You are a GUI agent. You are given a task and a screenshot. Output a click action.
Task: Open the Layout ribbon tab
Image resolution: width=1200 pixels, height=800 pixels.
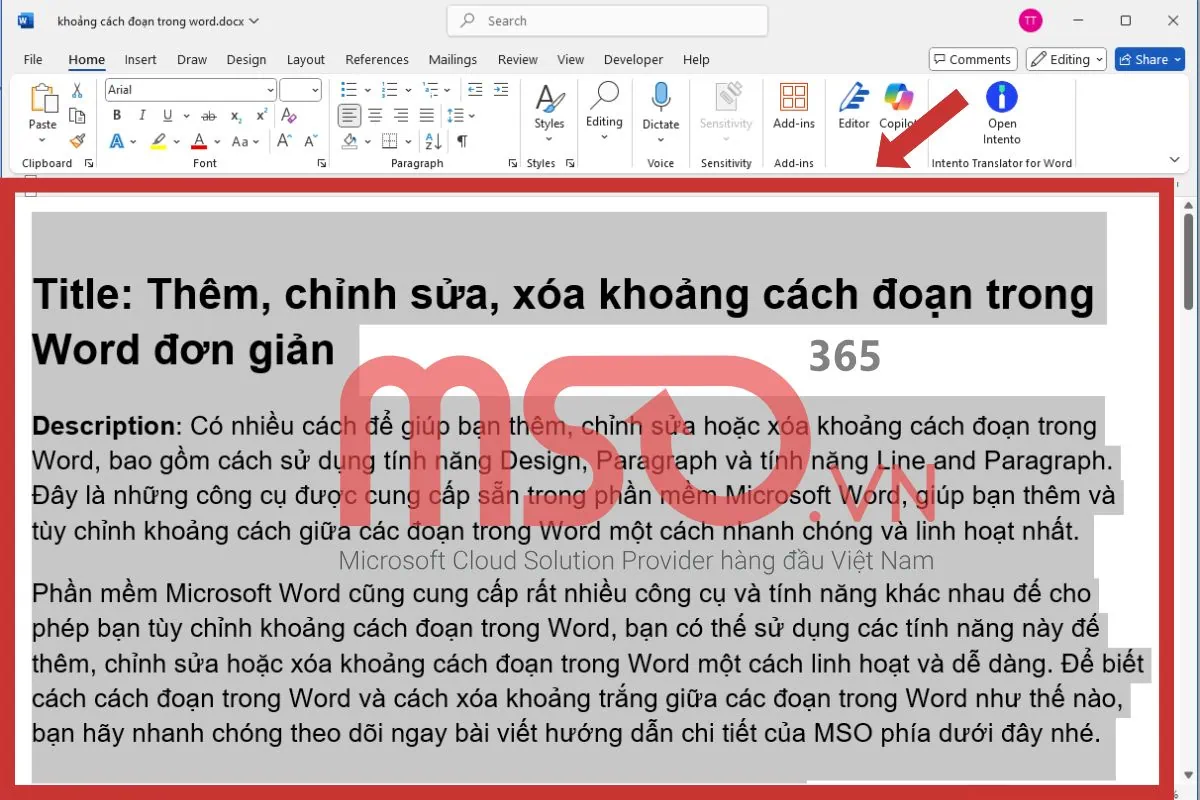(x=305, y=60)
